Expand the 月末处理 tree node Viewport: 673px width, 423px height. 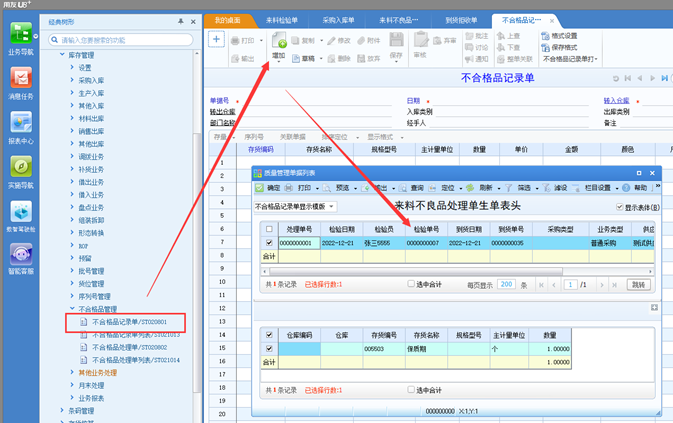[x=72, y=385]
